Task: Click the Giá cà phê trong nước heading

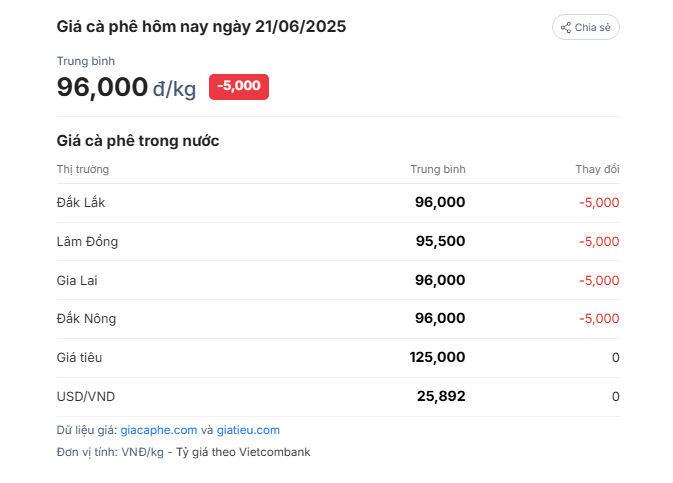Action: 138,141
